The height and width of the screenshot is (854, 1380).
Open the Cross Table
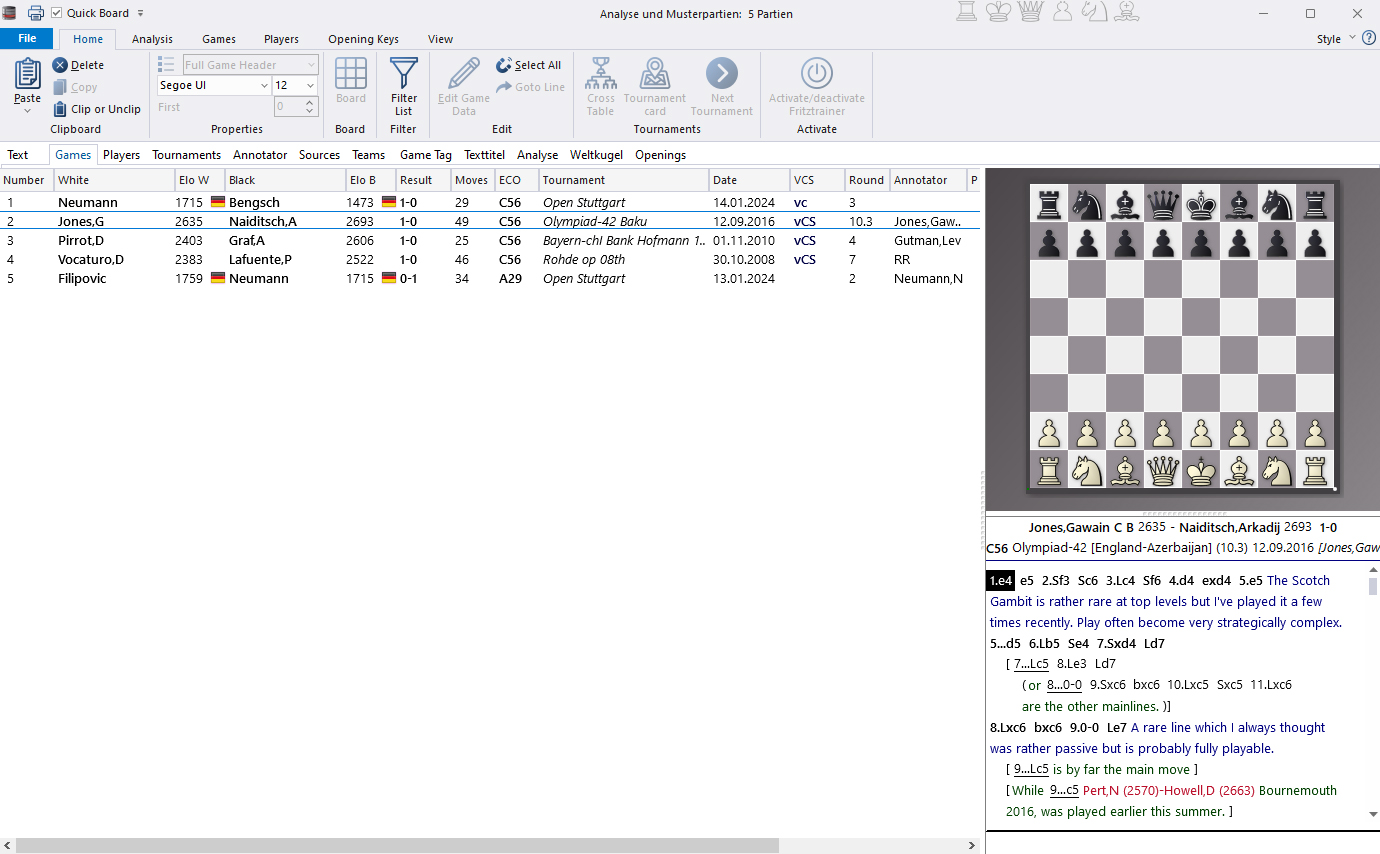[600, 87]
